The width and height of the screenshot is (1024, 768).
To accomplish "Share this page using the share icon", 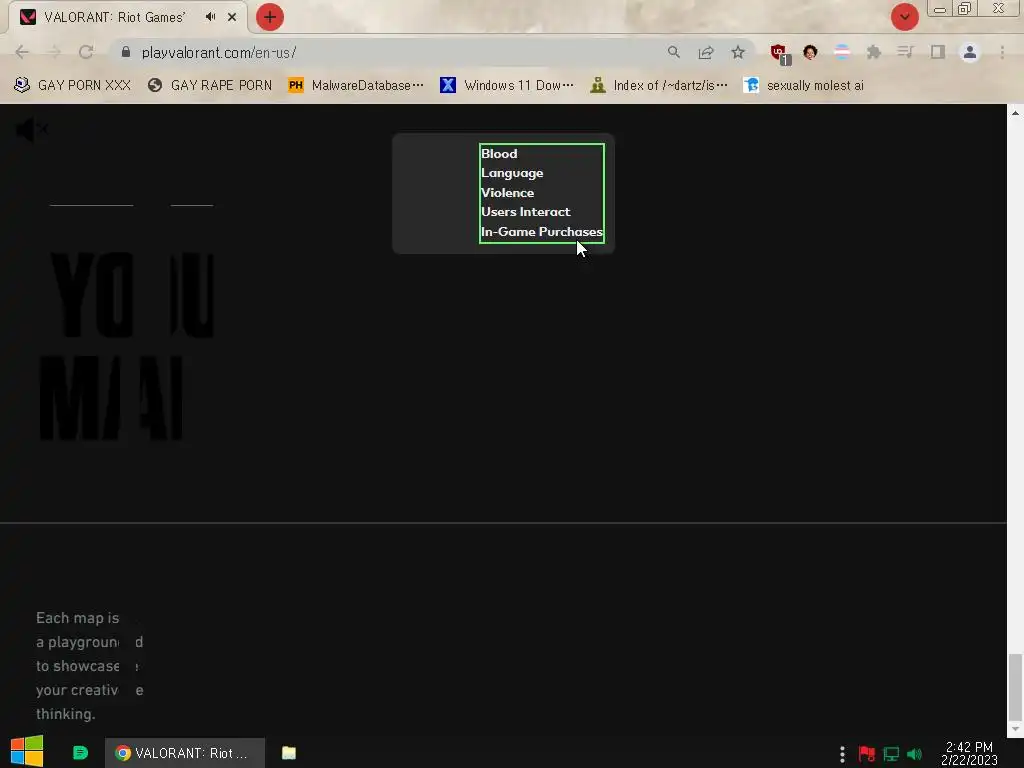I will tap(706, 52).
